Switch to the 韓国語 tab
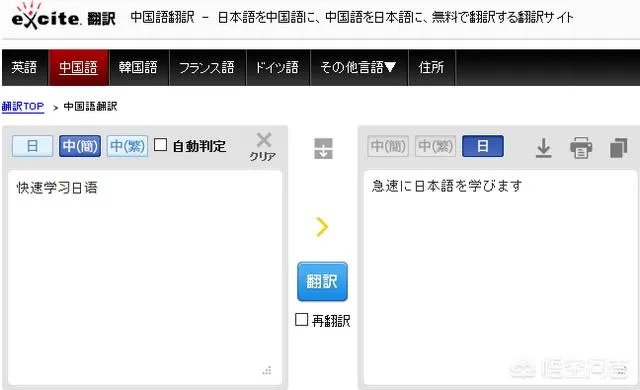Viewport: 640px width, 390px height. coord(138,67)
